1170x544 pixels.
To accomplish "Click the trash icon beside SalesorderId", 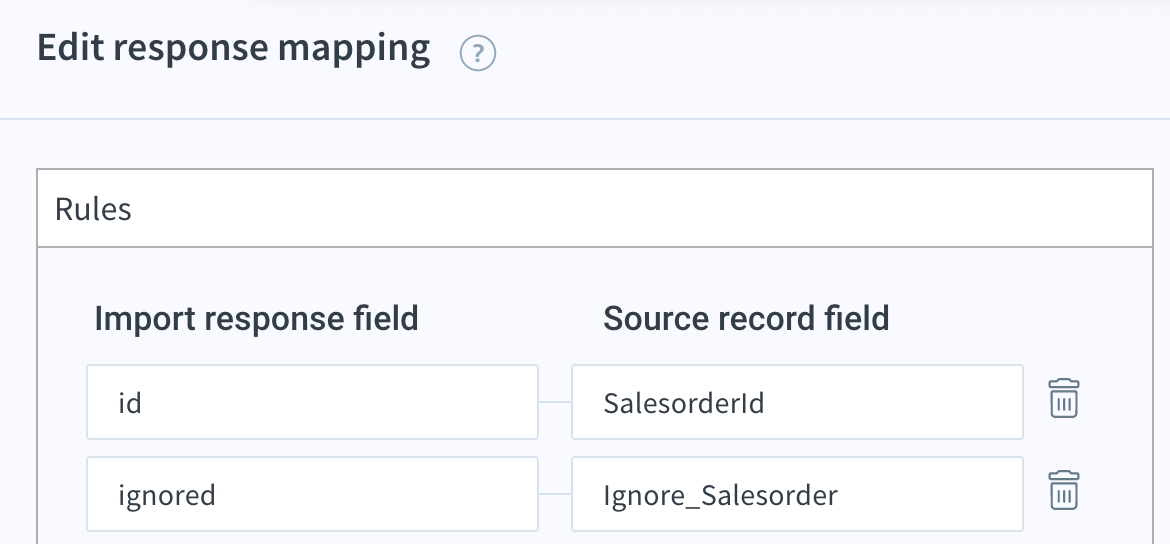I will pos(1064,398).
